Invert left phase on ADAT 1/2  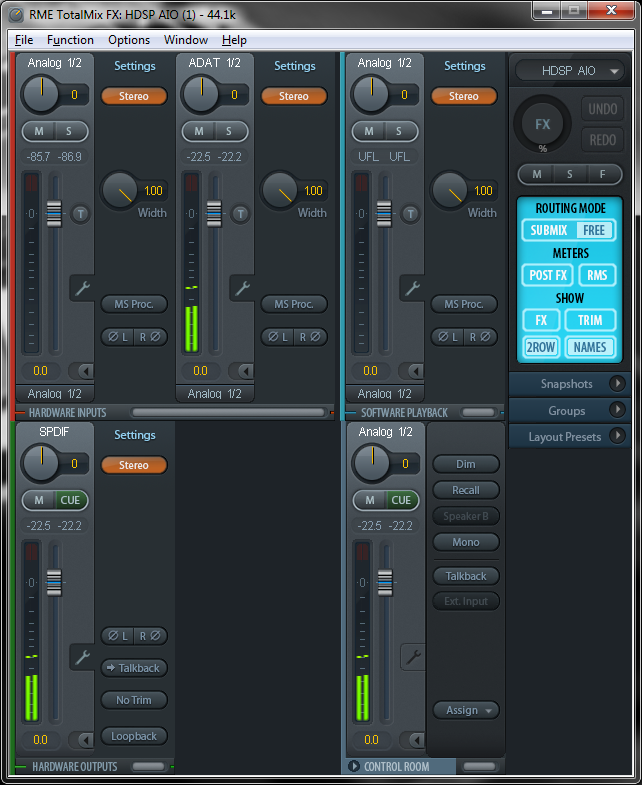coord(278,337)
